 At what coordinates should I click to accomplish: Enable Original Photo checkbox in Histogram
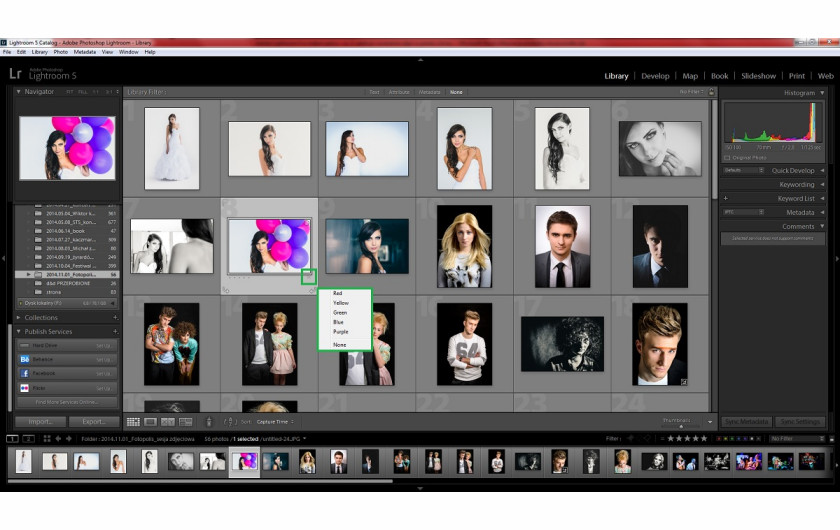[x=727, y=158]
